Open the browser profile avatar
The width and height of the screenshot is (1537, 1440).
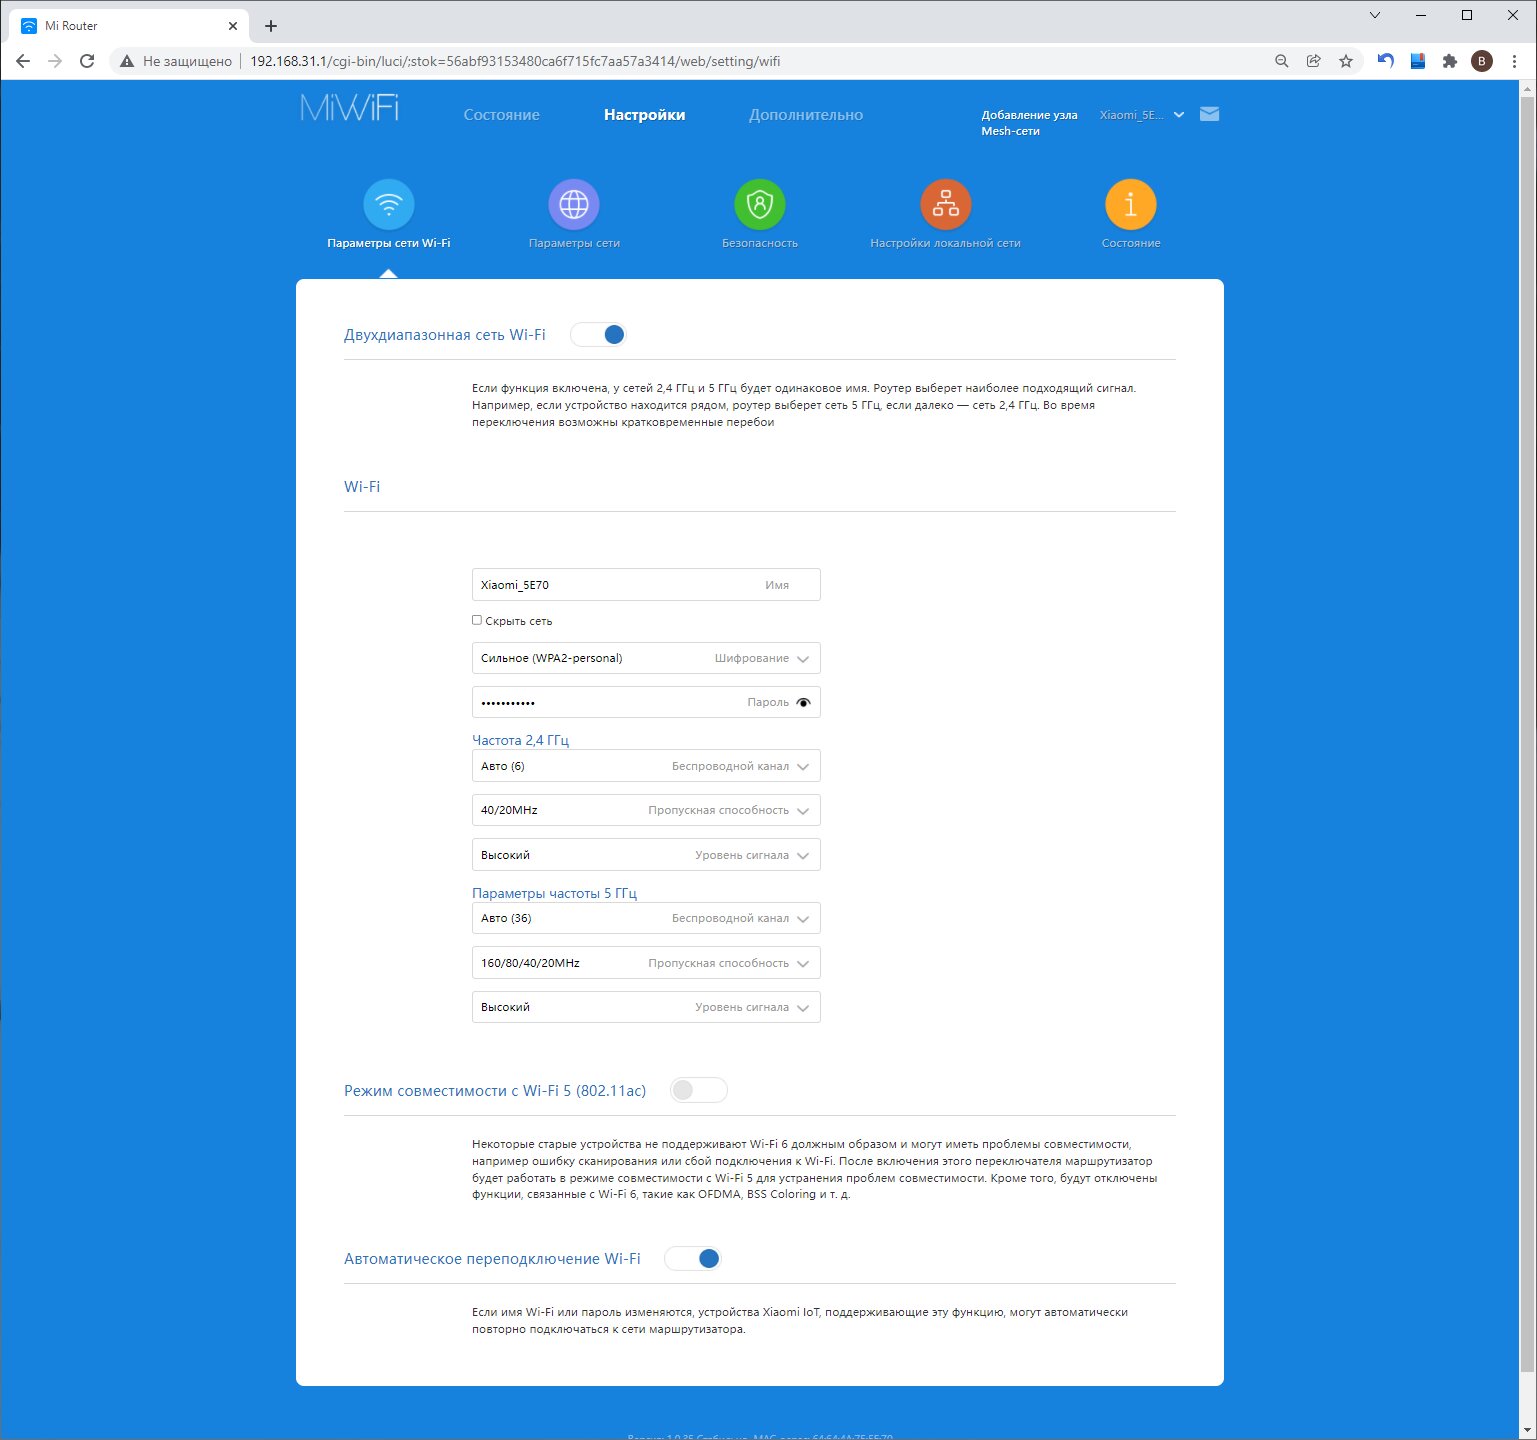click(1482, 61)
